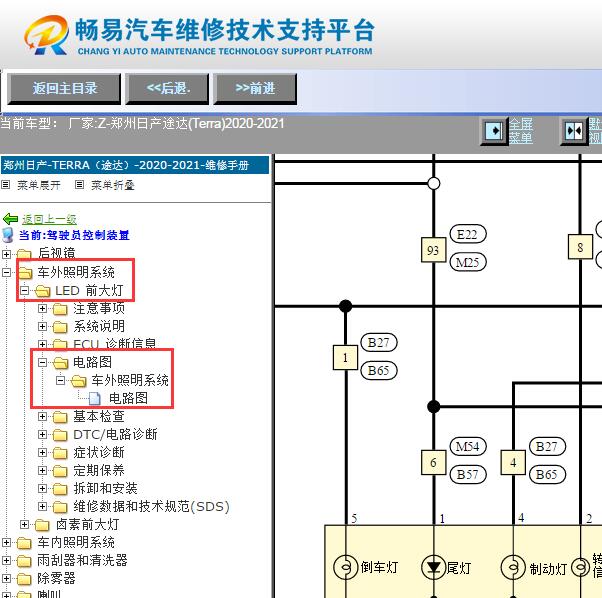Open the 全屏菜单 link
602x598 pixels.
coord(521,131)
